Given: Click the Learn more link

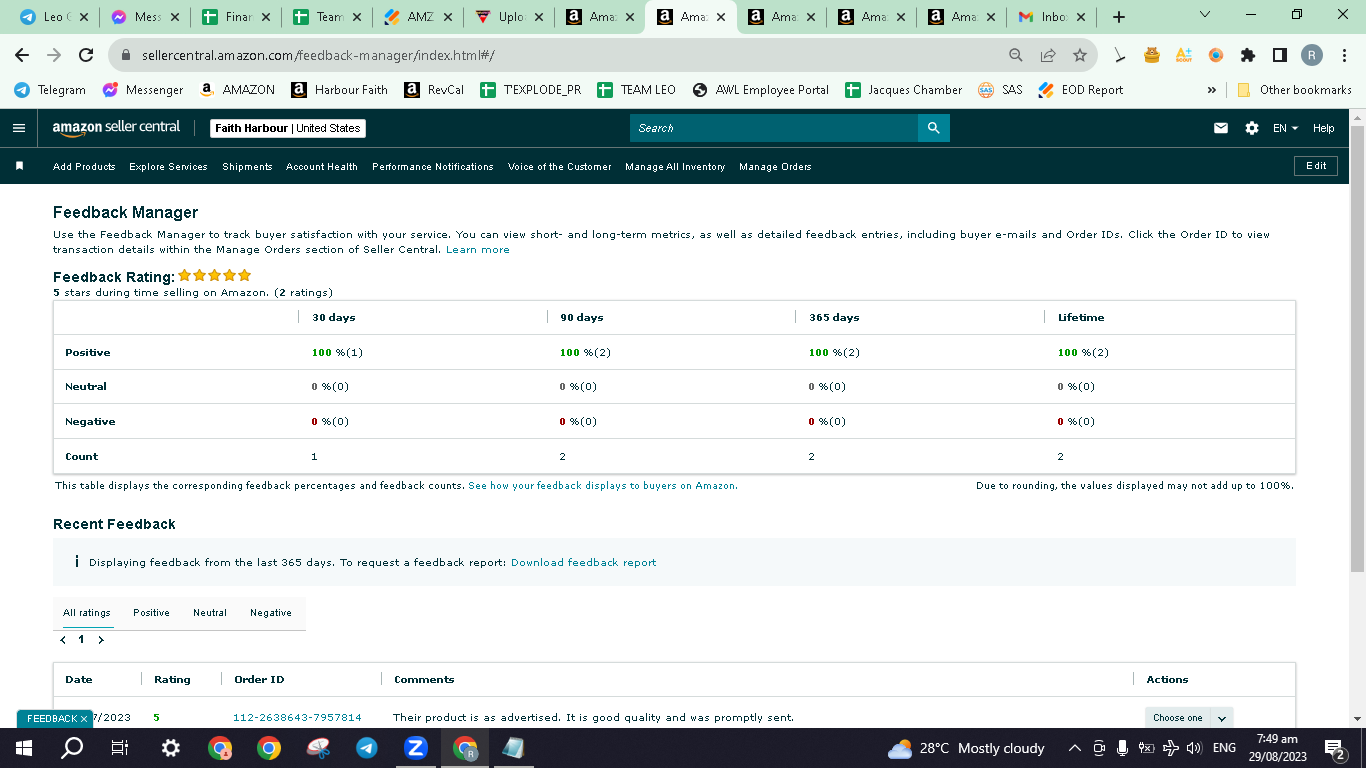Looking at the screenshot, I should click(478, 250).
